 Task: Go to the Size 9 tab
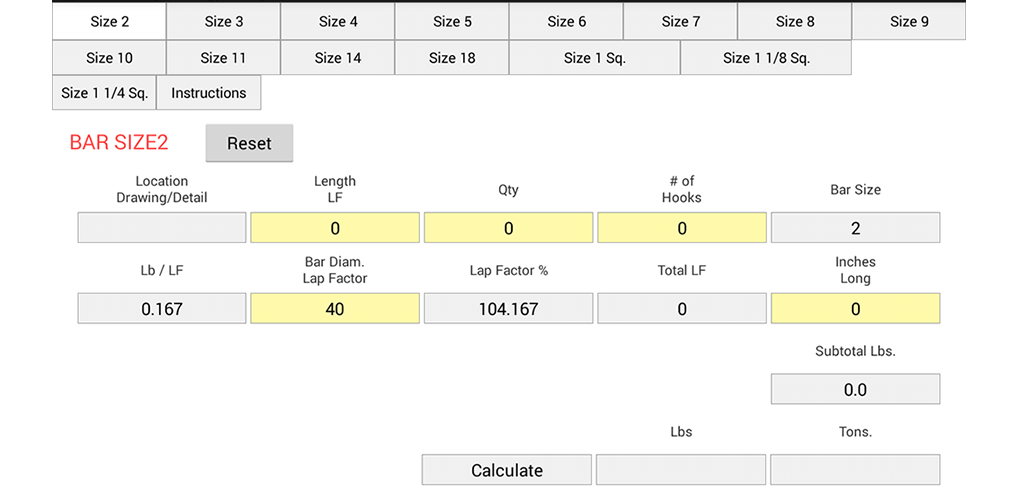pos(909,21)
